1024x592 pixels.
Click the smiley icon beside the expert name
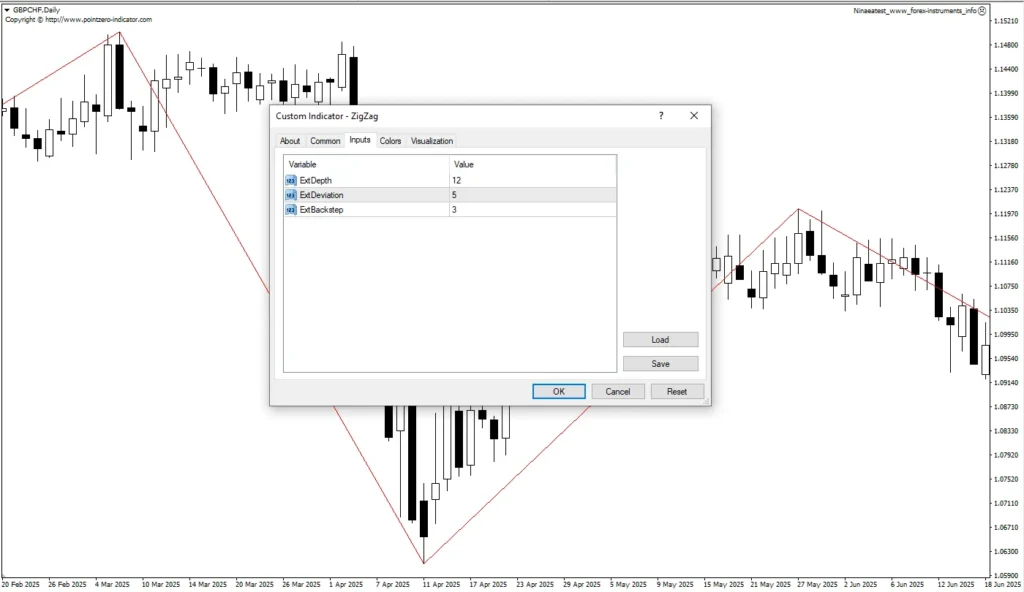(982, 10)
